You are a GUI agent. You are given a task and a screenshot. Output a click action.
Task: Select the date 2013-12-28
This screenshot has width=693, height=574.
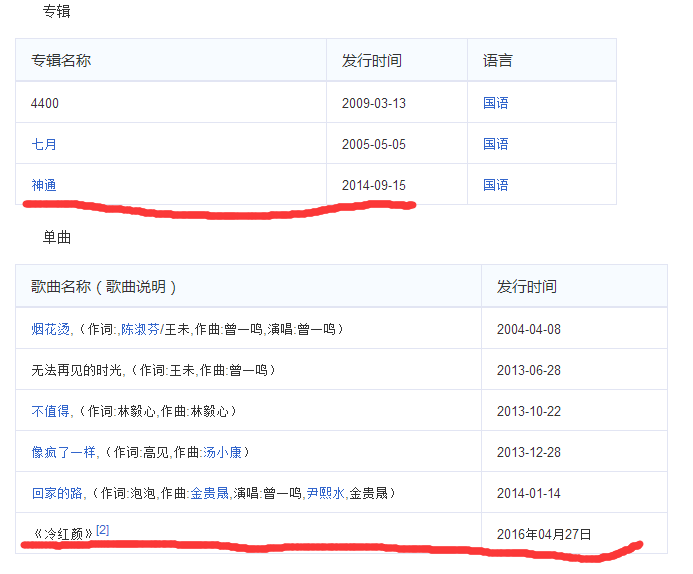click(x=529, y=452)
